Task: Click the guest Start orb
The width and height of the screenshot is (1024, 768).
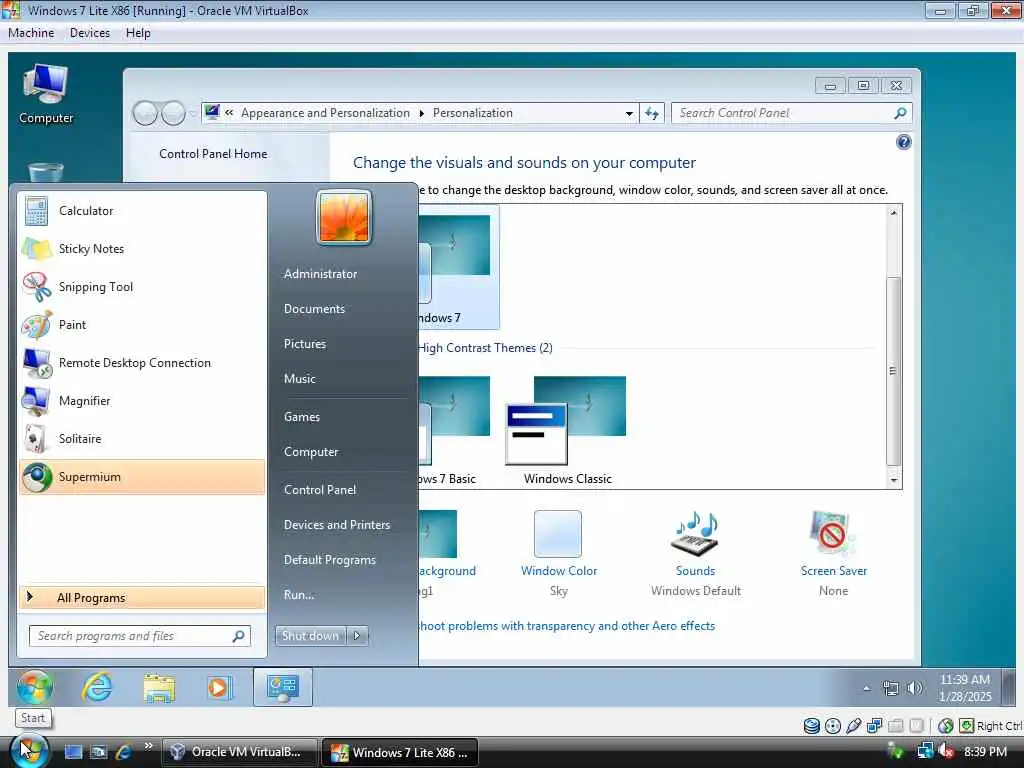Action: coord(35,687)
